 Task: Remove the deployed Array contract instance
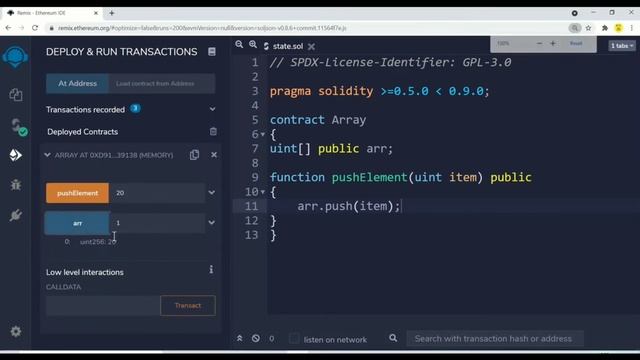[214, 155]
